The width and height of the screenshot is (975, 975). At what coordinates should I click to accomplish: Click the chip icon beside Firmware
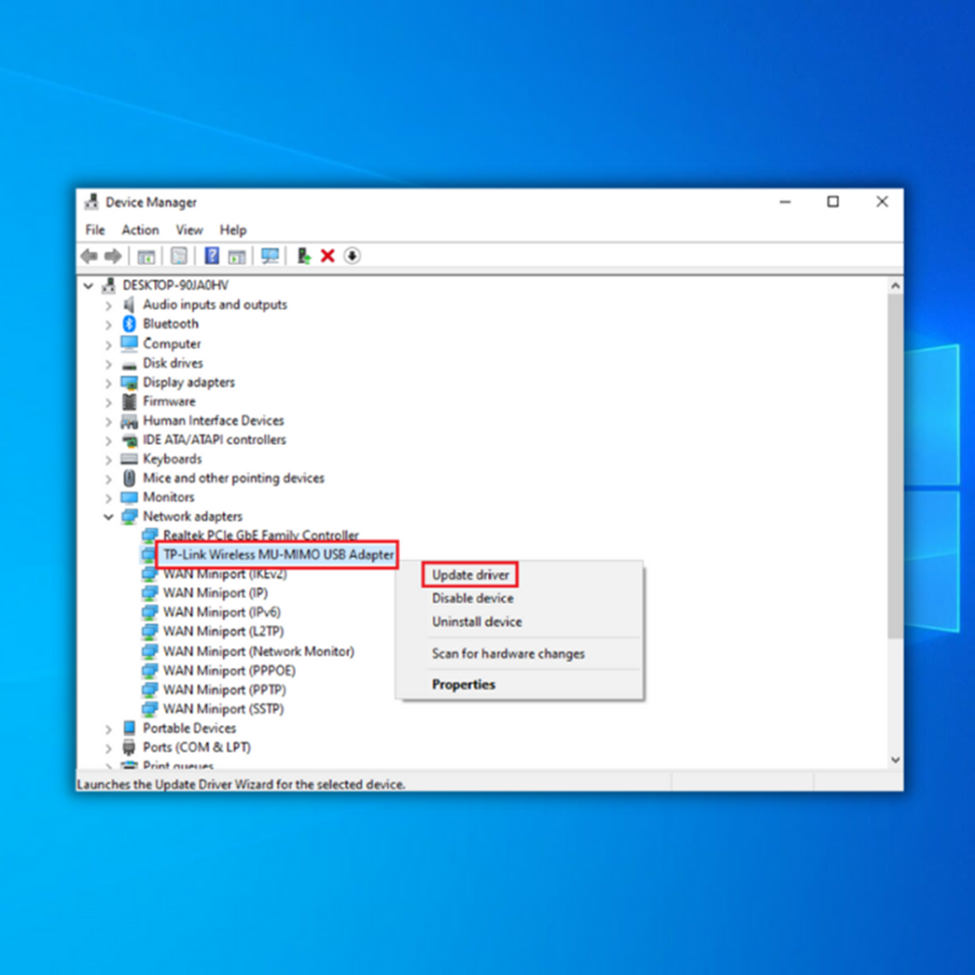[x=129, y=402]
